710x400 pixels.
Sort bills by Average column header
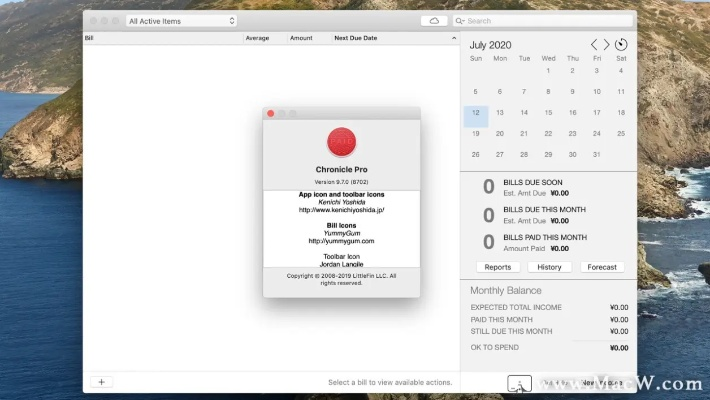[257, 38]
